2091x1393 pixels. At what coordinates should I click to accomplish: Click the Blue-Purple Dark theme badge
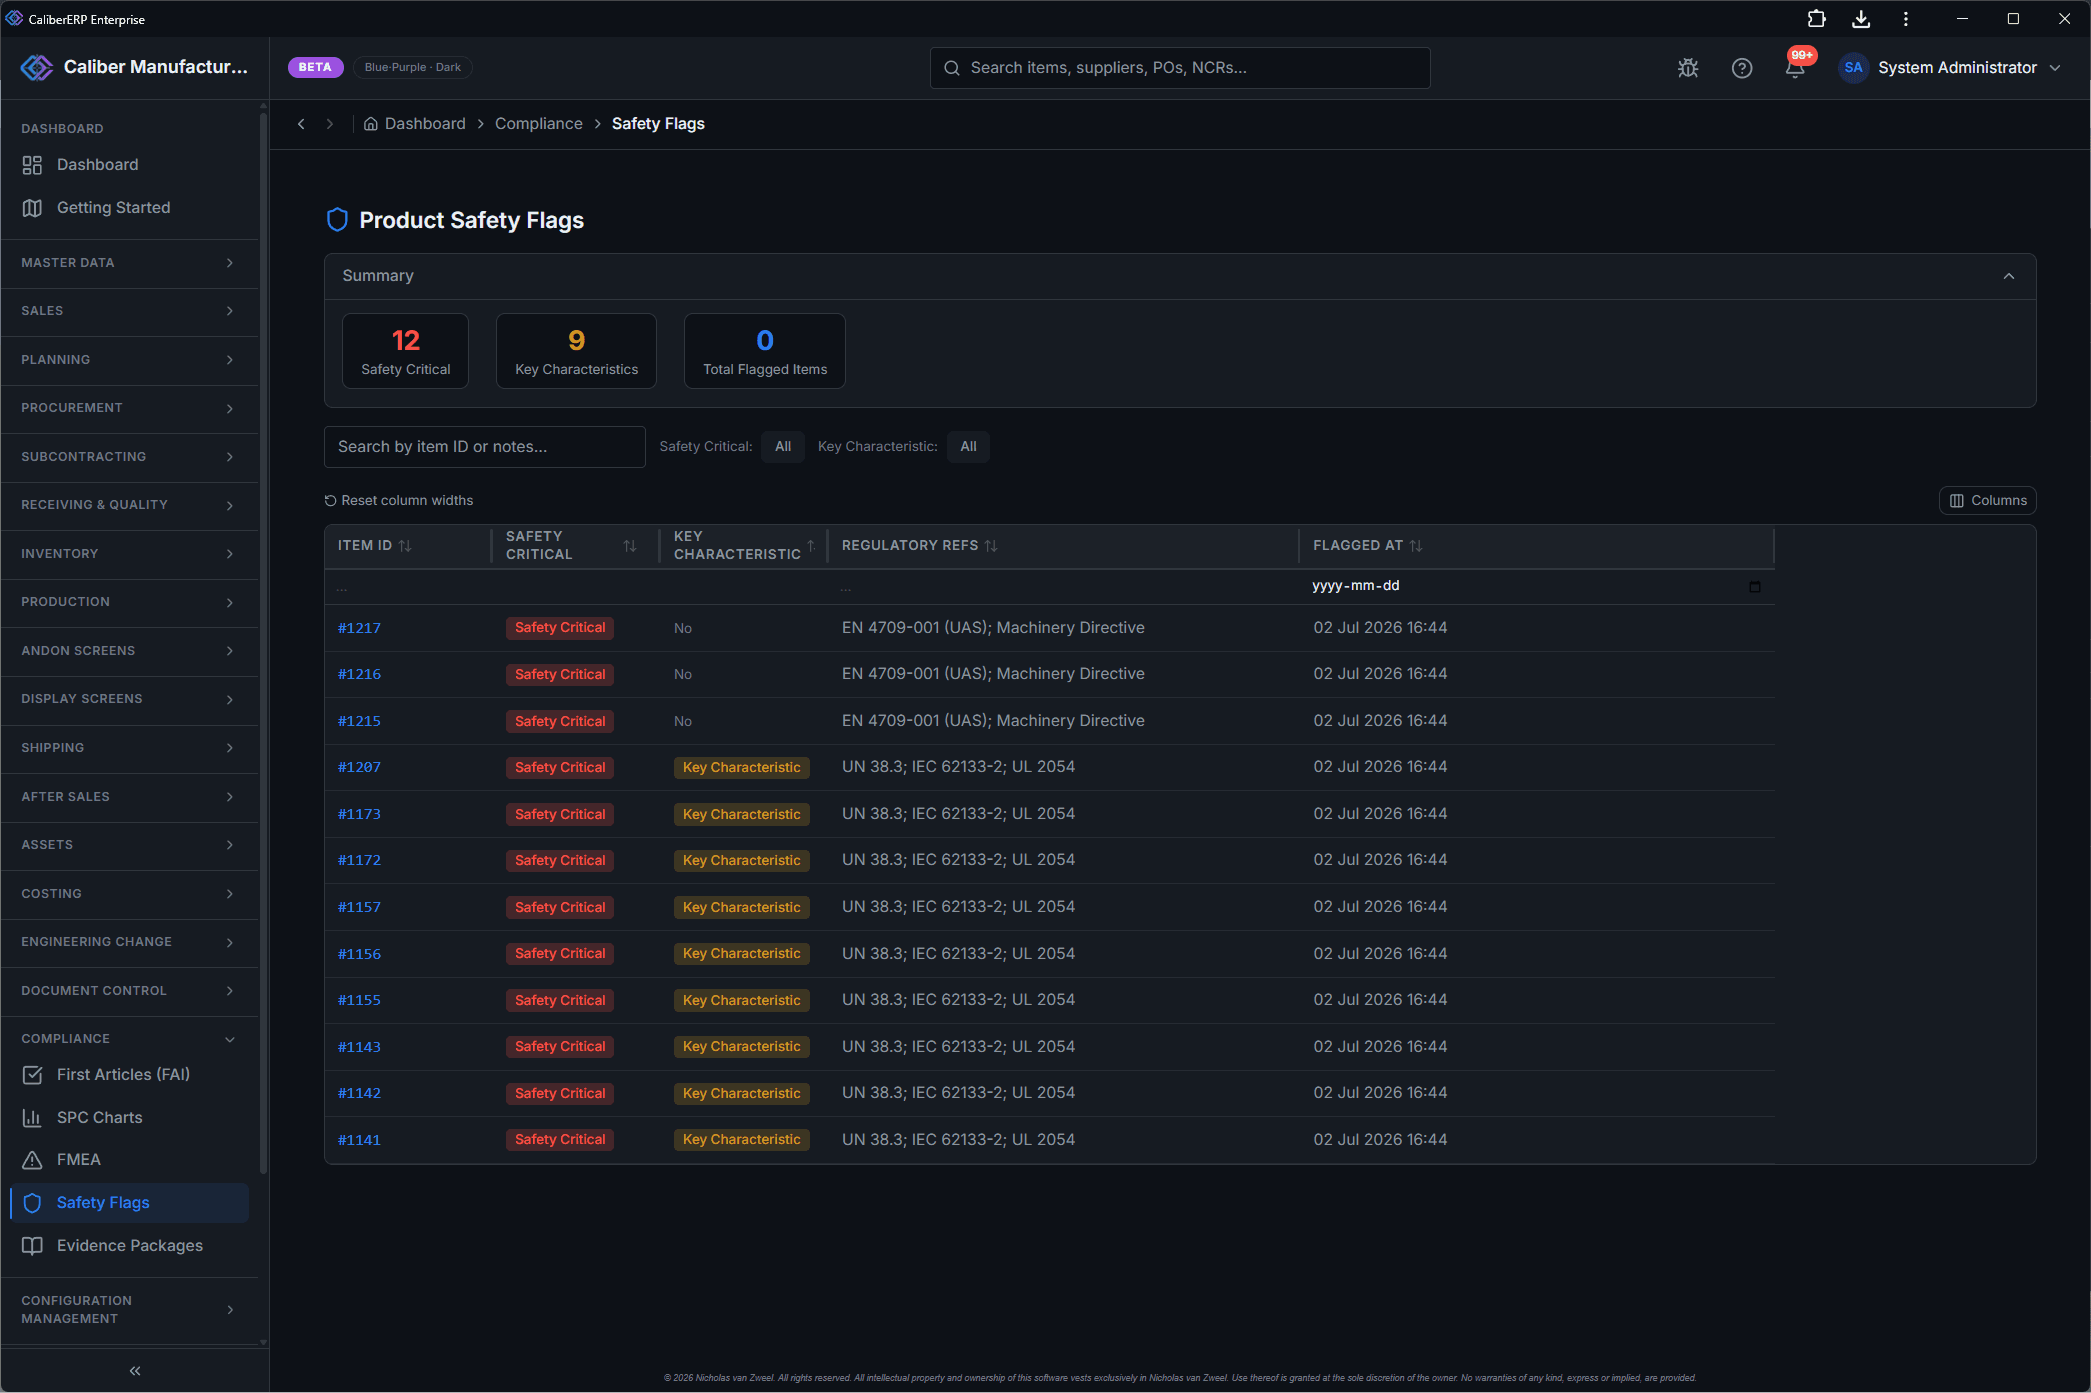(412, 68)
